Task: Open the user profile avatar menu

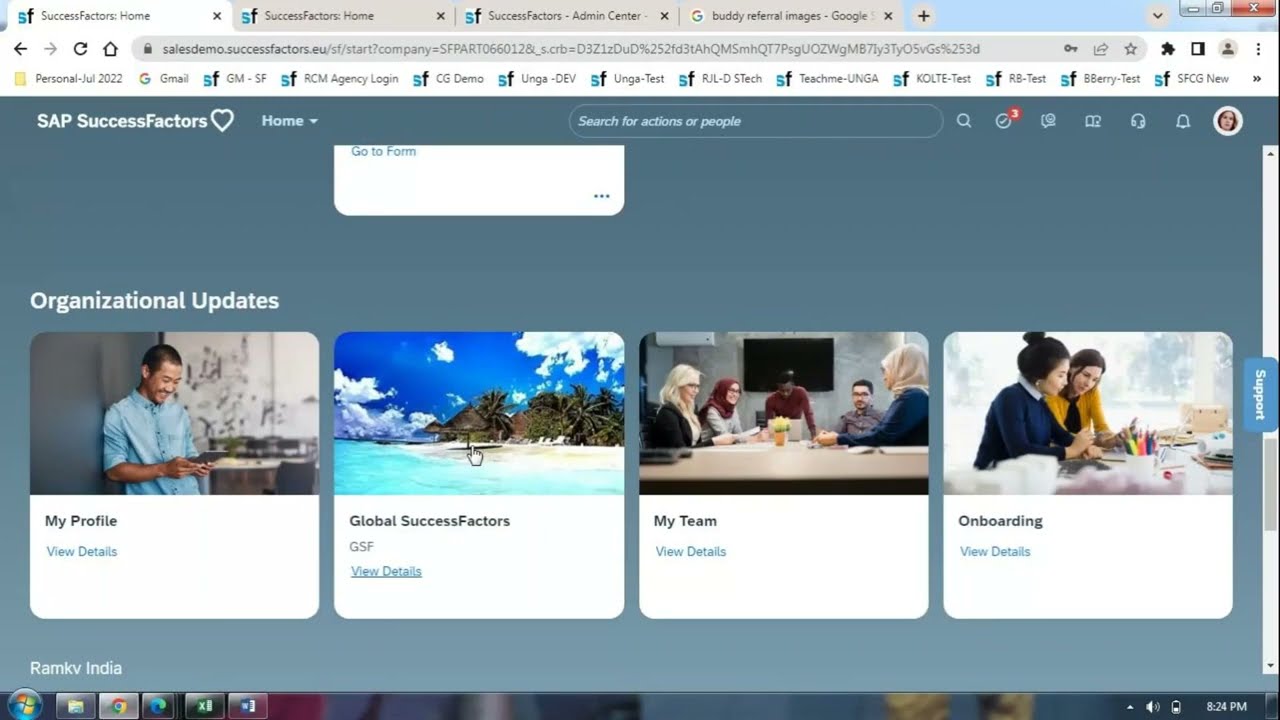Action: click(x=1228, y=121)
